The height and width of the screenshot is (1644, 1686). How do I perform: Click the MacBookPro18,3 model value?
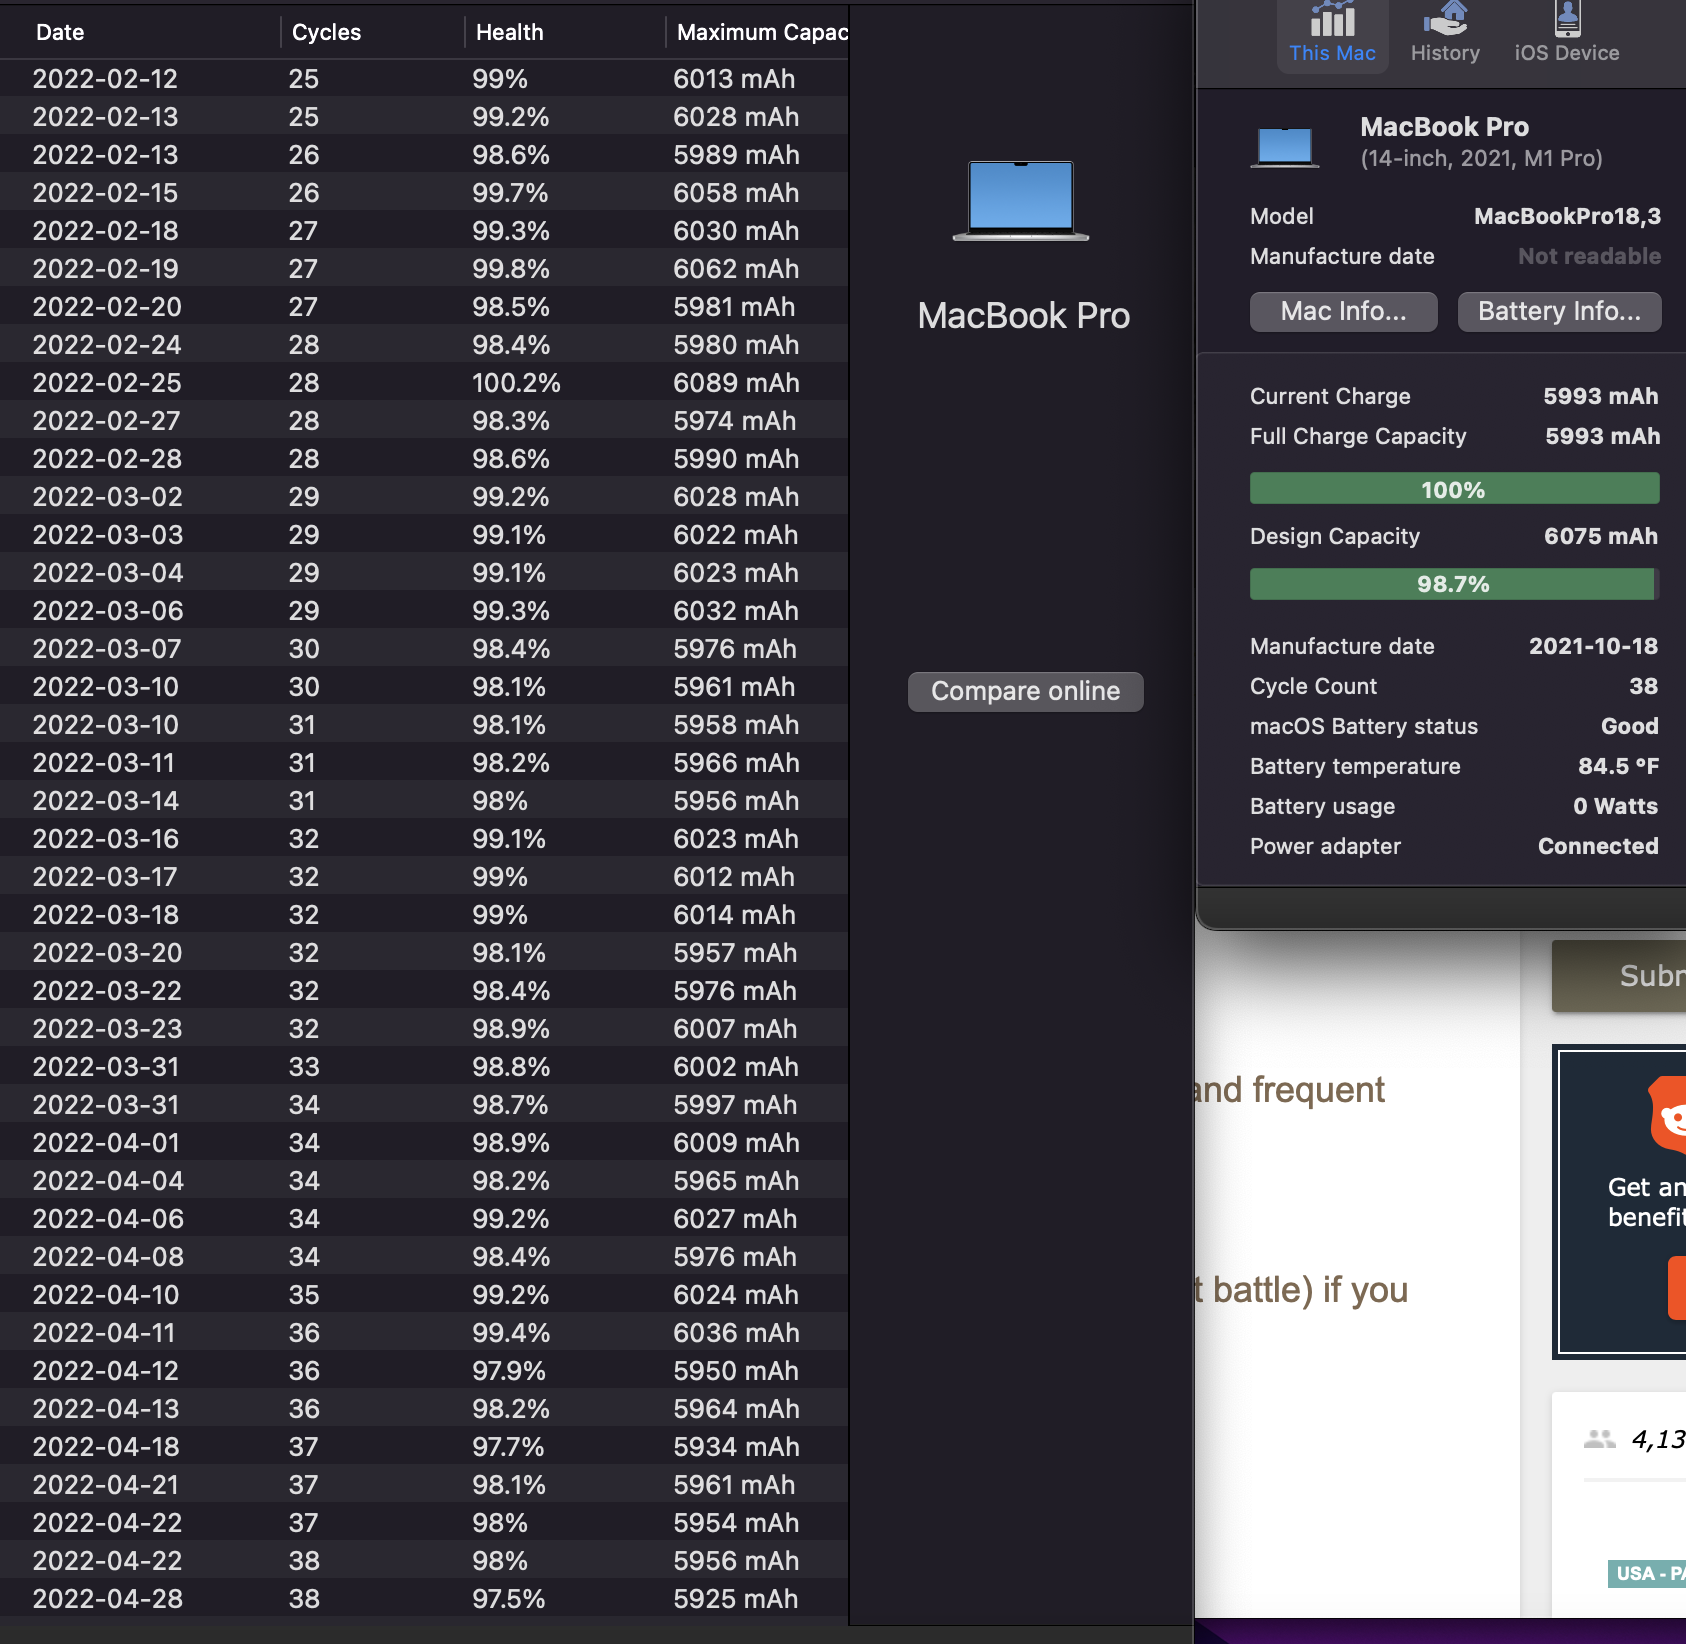point(1567,216)
